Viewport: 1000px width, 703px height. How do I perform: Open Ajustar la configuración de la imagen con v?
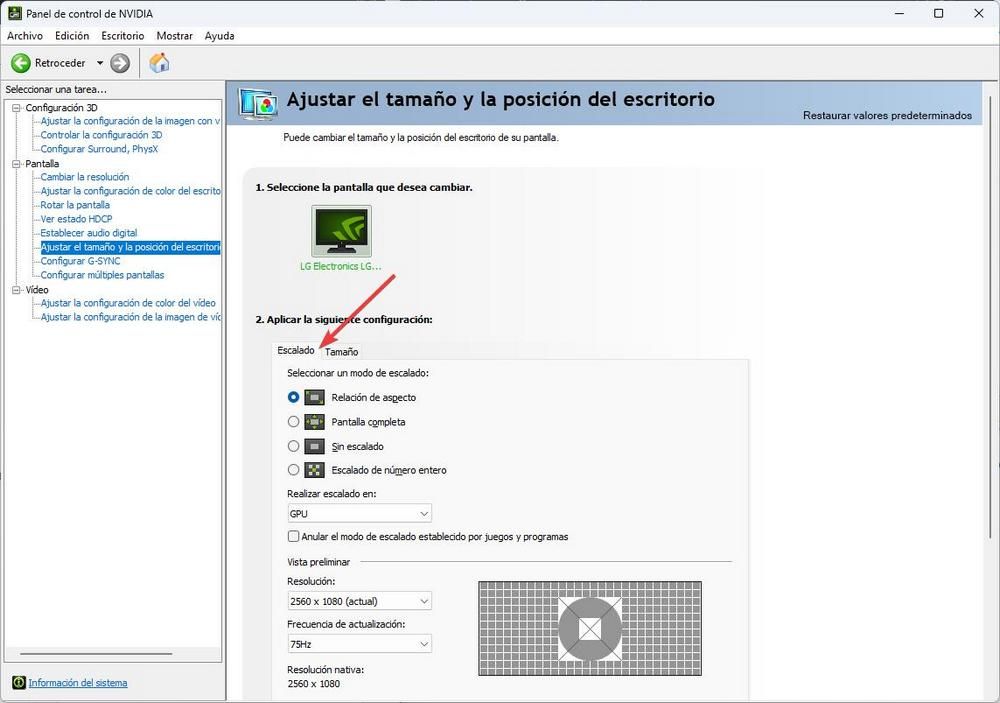[130, 121]
